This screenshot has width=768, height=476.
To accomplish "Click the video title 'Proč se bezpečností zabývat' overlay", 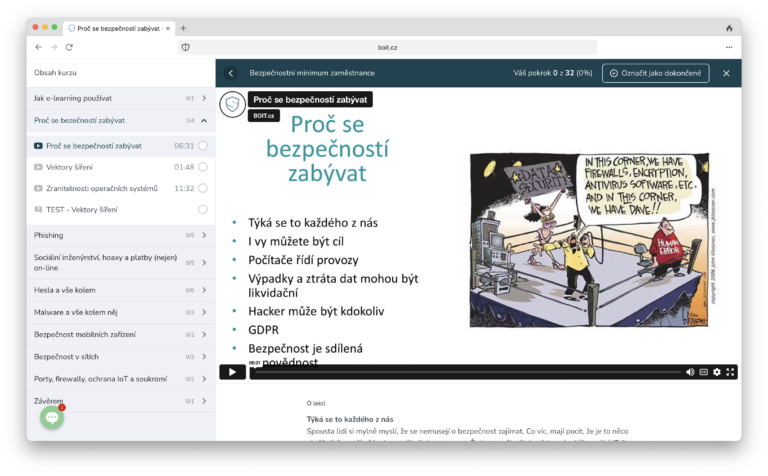I will [x=310, y=99].
